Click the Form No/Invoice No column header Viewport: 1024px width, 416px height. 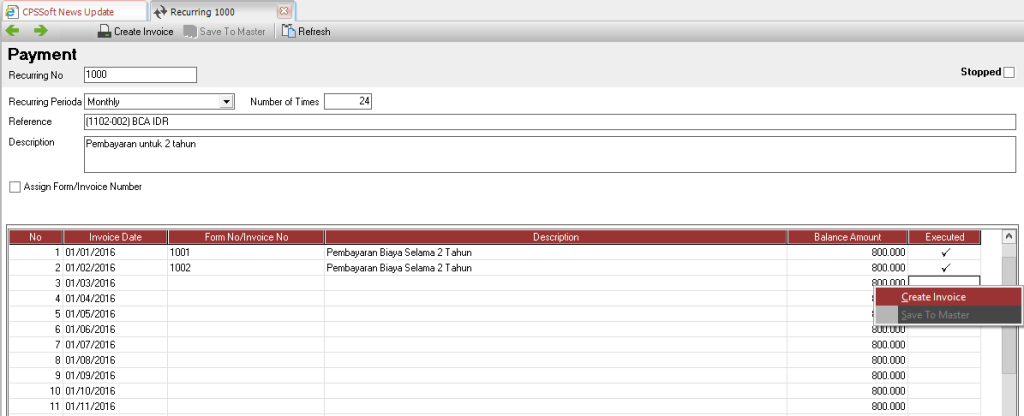click(246, 237)
